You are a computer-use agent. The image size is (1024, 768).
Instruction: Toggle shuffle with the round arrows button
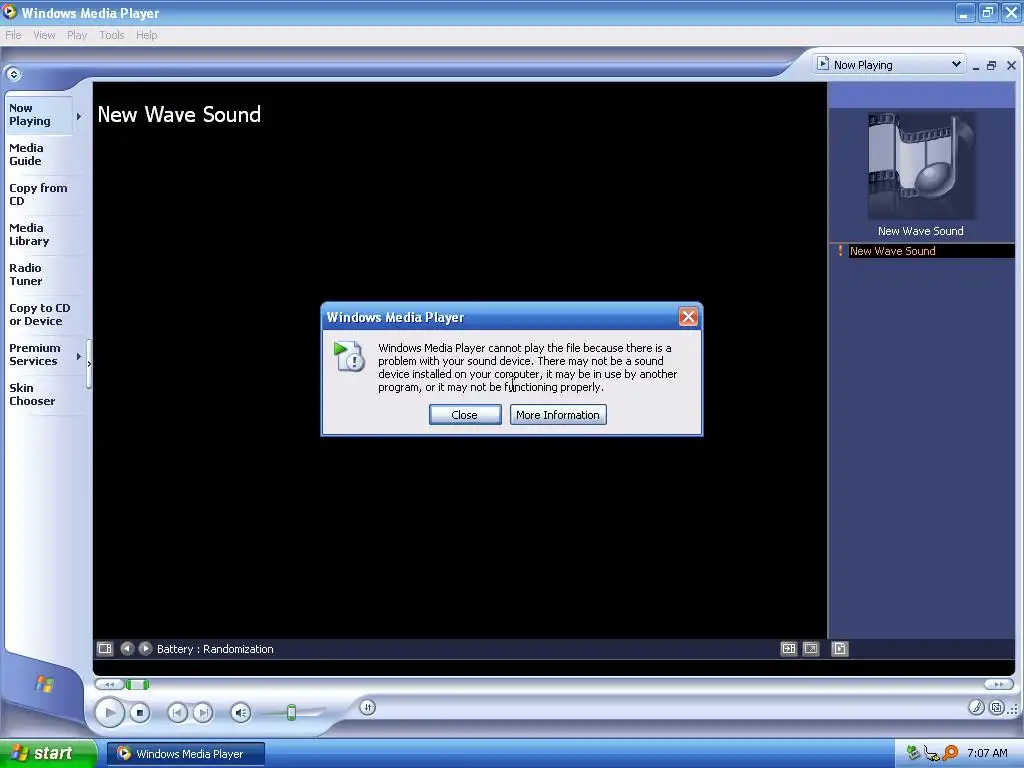pyautogui.click(x=368, y=707)
